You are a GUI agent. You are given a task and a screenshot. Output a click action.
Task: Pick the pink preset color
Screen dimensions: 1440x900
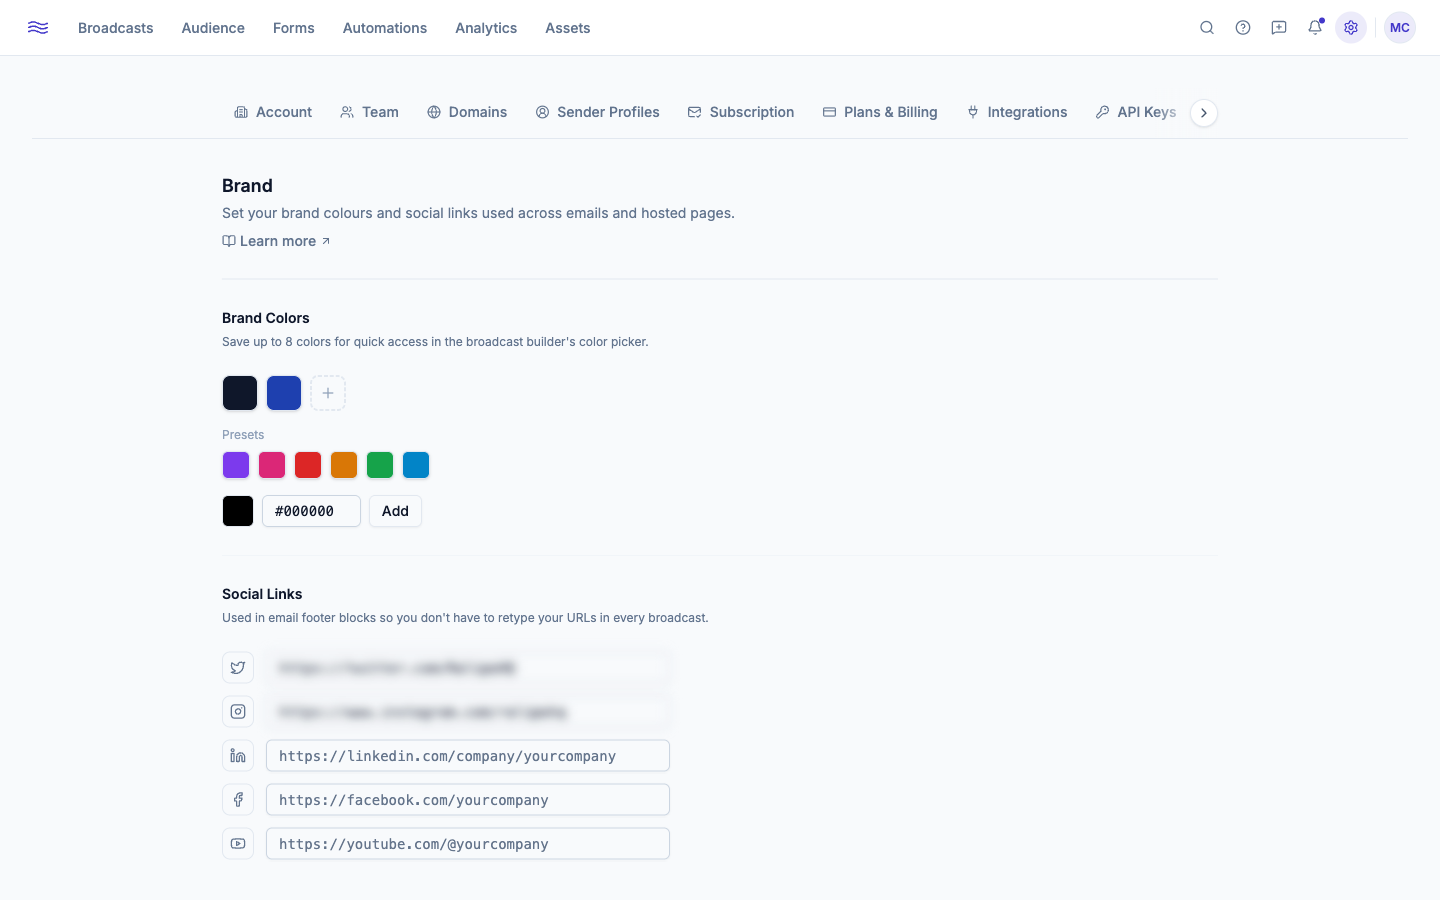[272, 465]
